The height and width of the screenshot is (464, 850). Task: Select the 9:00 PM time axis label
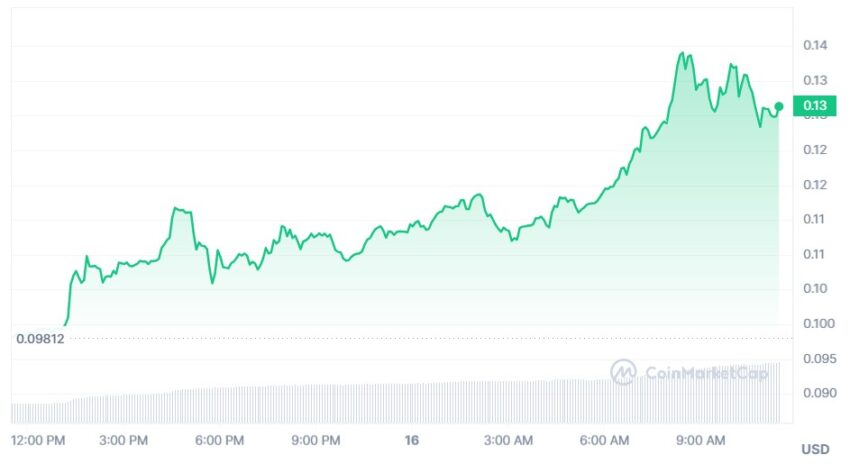[315, 440]
